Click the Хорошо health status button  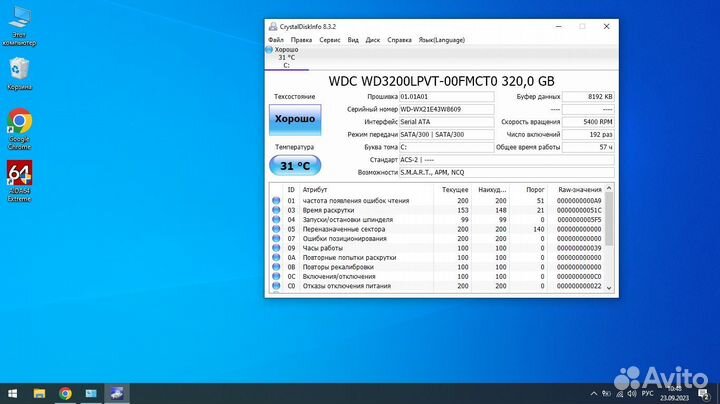pyautogui.click(x=295, y=119)
